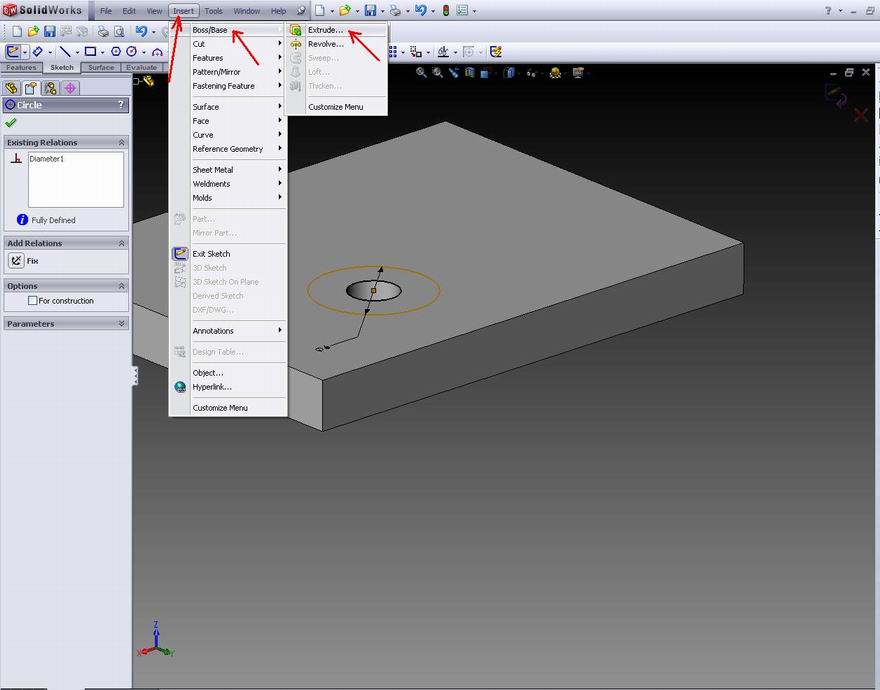Open the Tools menu
880x690 pixels.
tap(214, 11)
